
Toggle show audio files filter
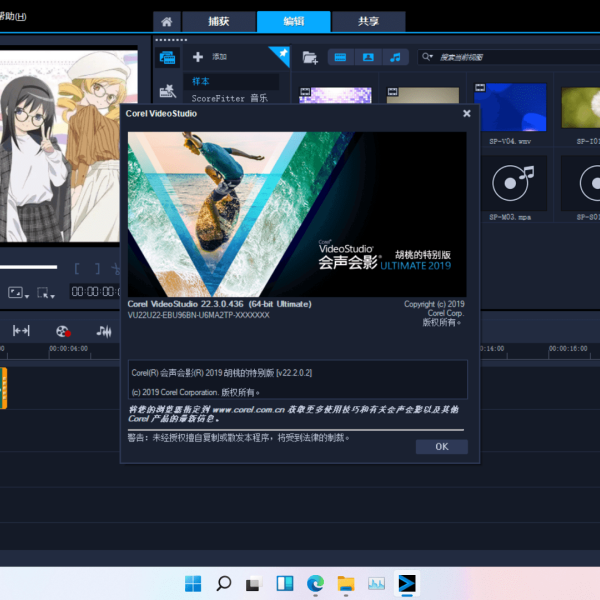(395, 57)
